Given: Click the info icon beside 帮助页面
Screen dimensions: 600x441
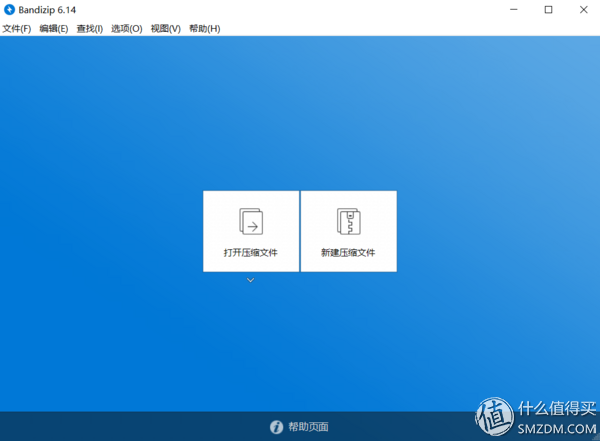Looking at the screenshot, I should click(276, 427).
